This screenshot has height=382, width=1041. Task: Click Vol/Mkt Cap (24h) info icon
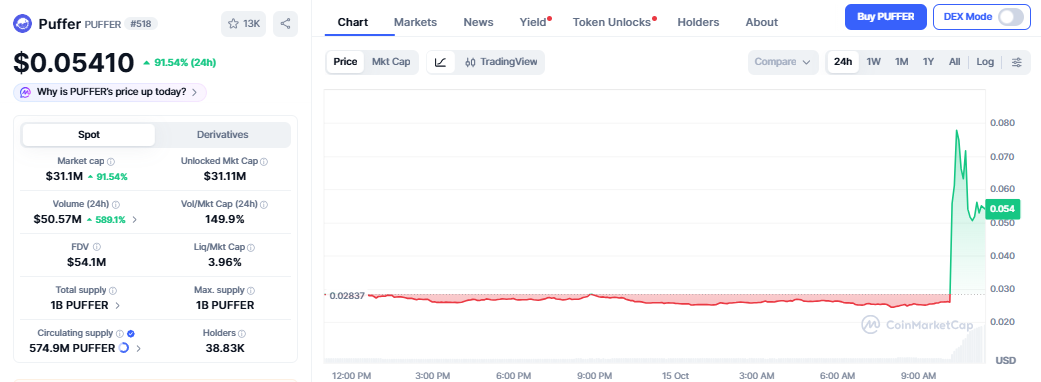click(264, 205)
